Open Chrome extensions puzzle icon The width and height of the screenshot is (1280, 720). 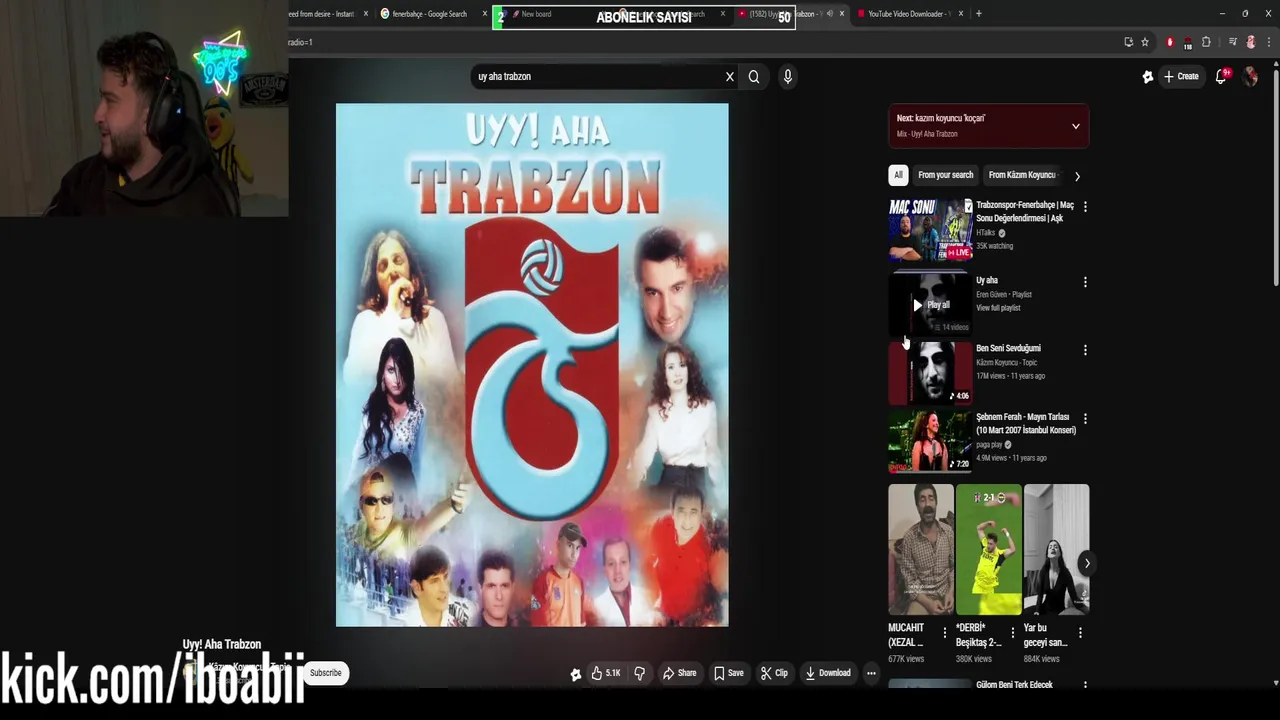(x=1206, y=42)
